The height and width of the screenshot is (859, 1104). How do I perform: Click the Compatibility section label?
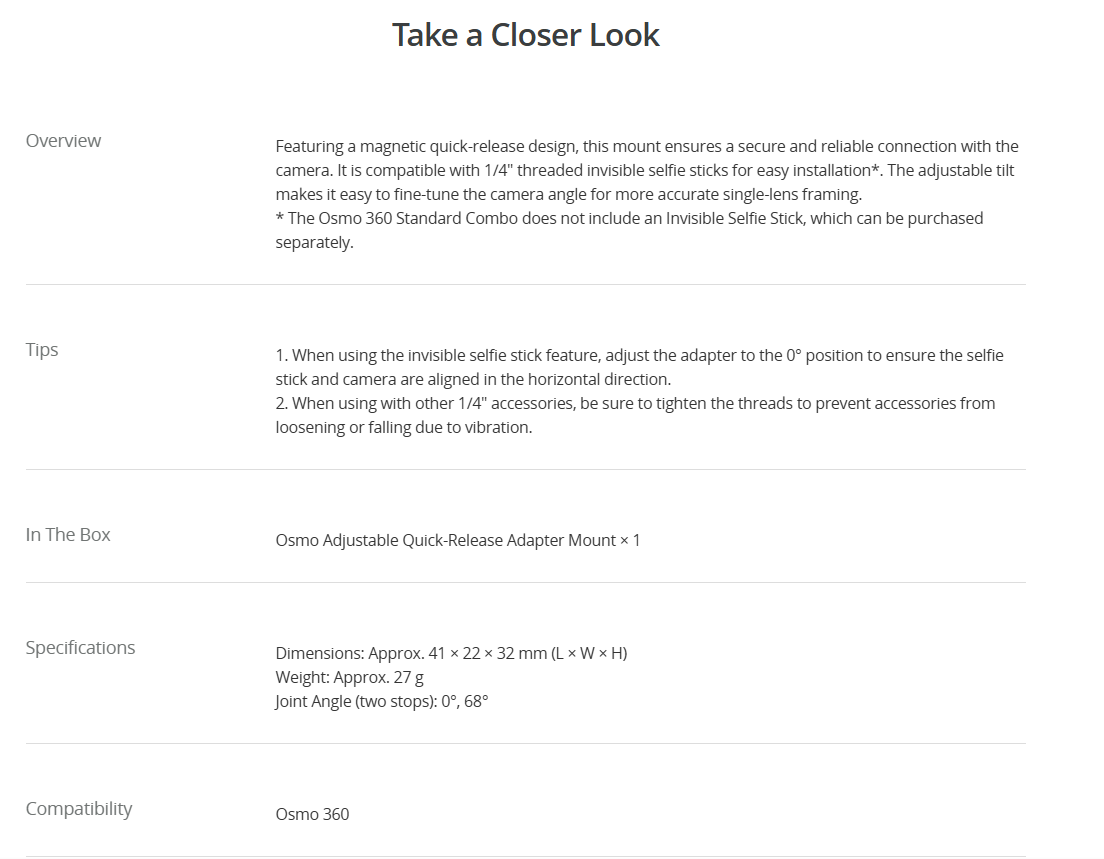point(79,809)
